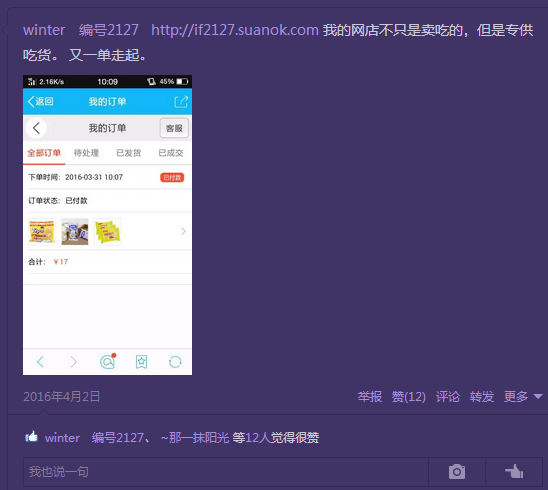Tap the round back arrow beside 我的订单
Image resolution: width=548 pixels, height=490 pixels.
coord(36,128)
